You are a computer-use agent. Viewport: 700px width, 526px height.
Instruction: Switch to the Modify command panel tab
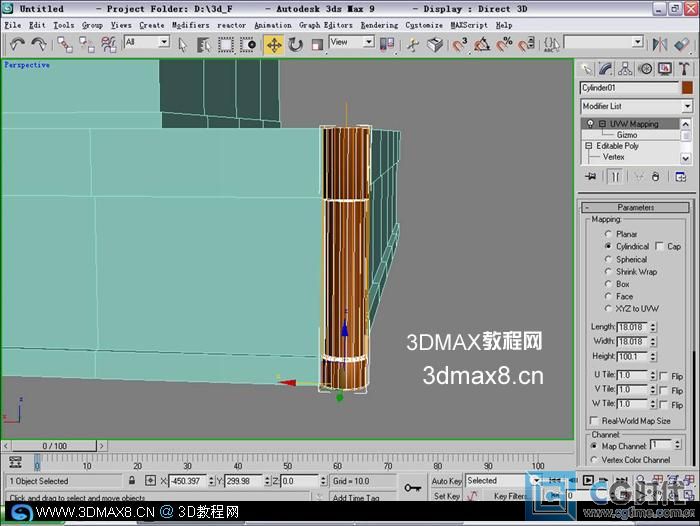pyautogui.click(x=605, y=69)
